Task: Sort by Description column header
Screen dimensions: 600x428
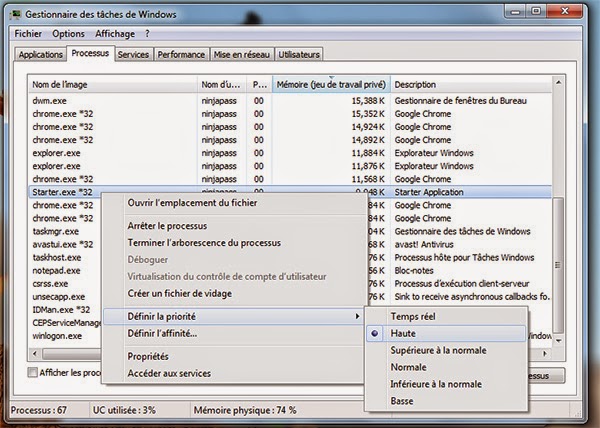Action: point(471,85)
